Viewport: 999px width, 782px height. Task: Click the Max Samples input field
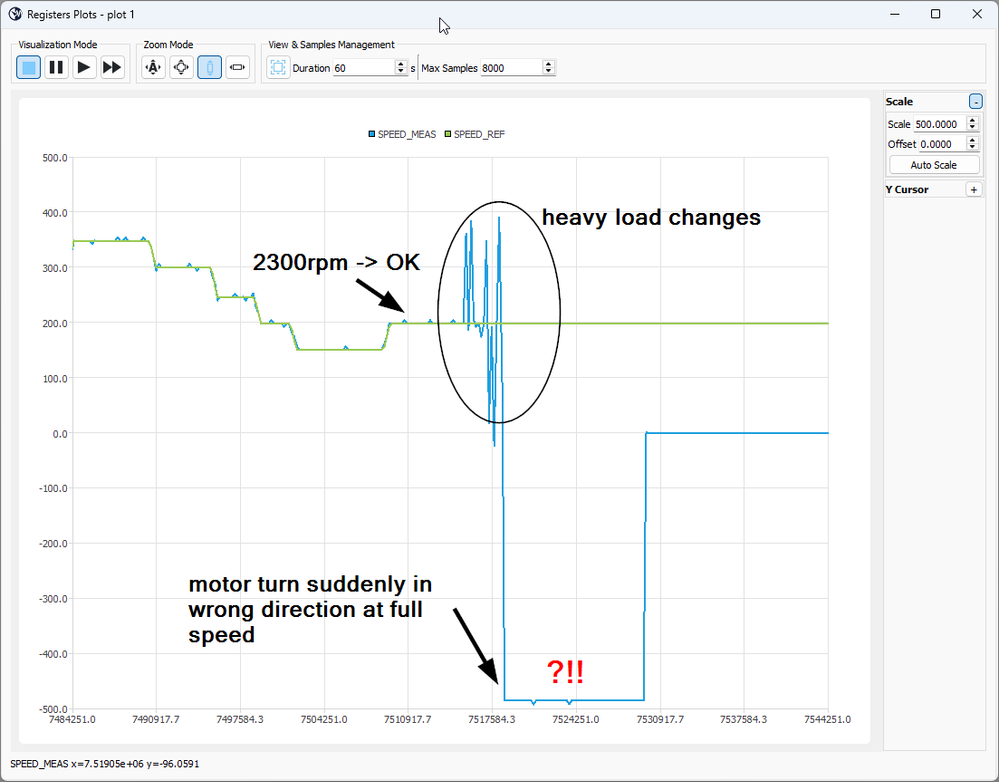pyautogui.click(x=512, y=68)
